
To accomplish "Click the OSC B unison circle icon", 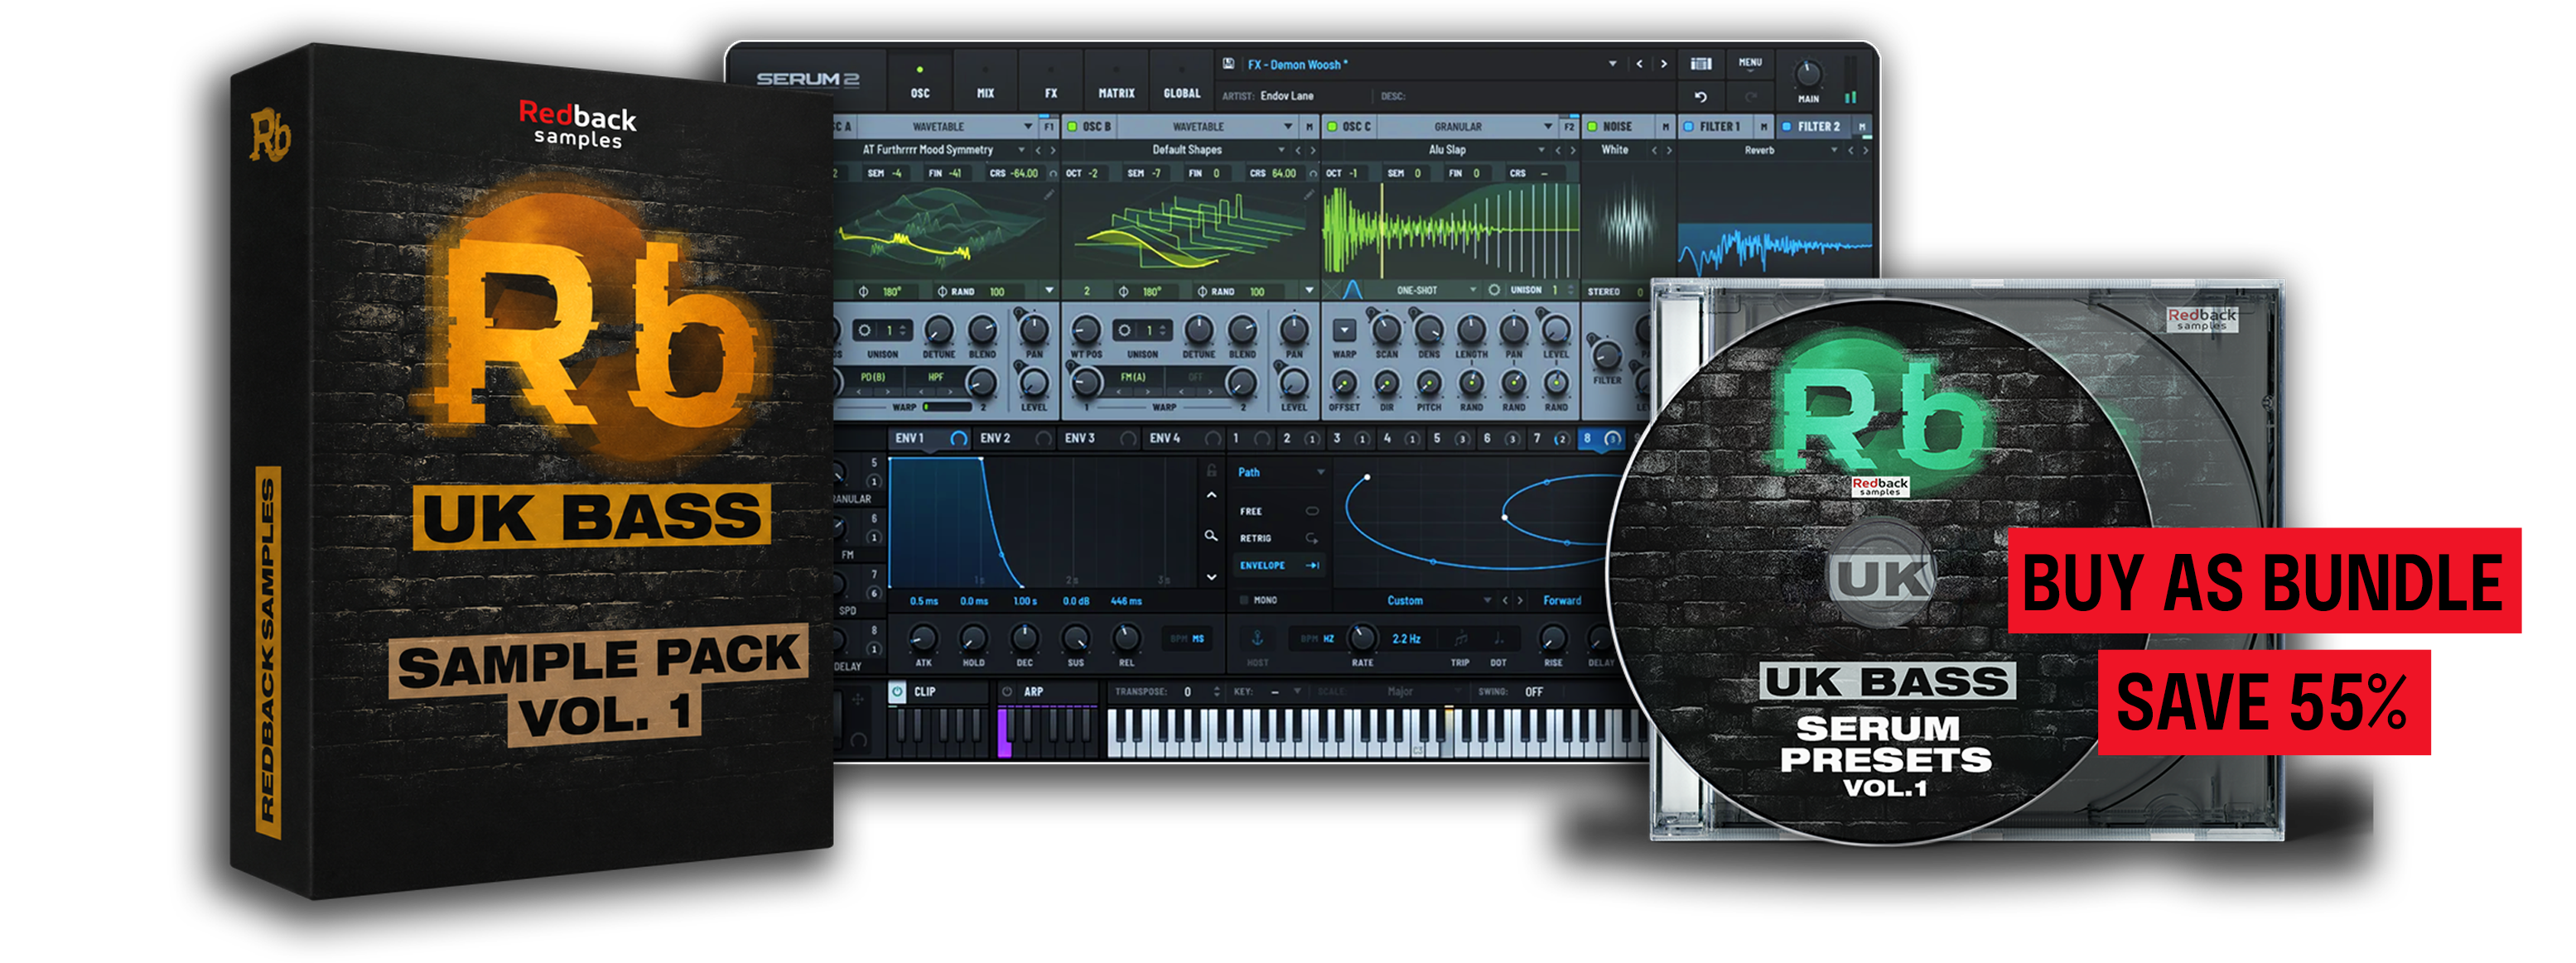I will pos(1125,330).
